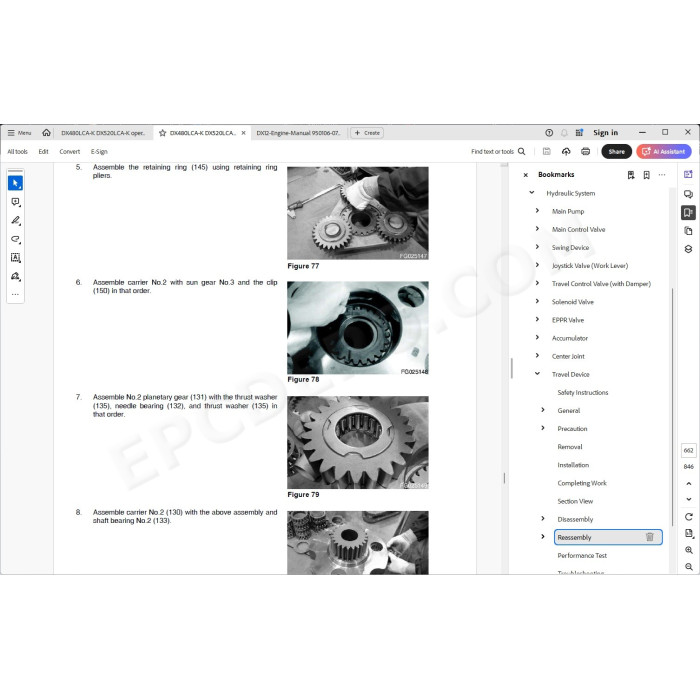Collapse the Hydraulic System bookmark
700x700 pixels.
coord(532,193)
